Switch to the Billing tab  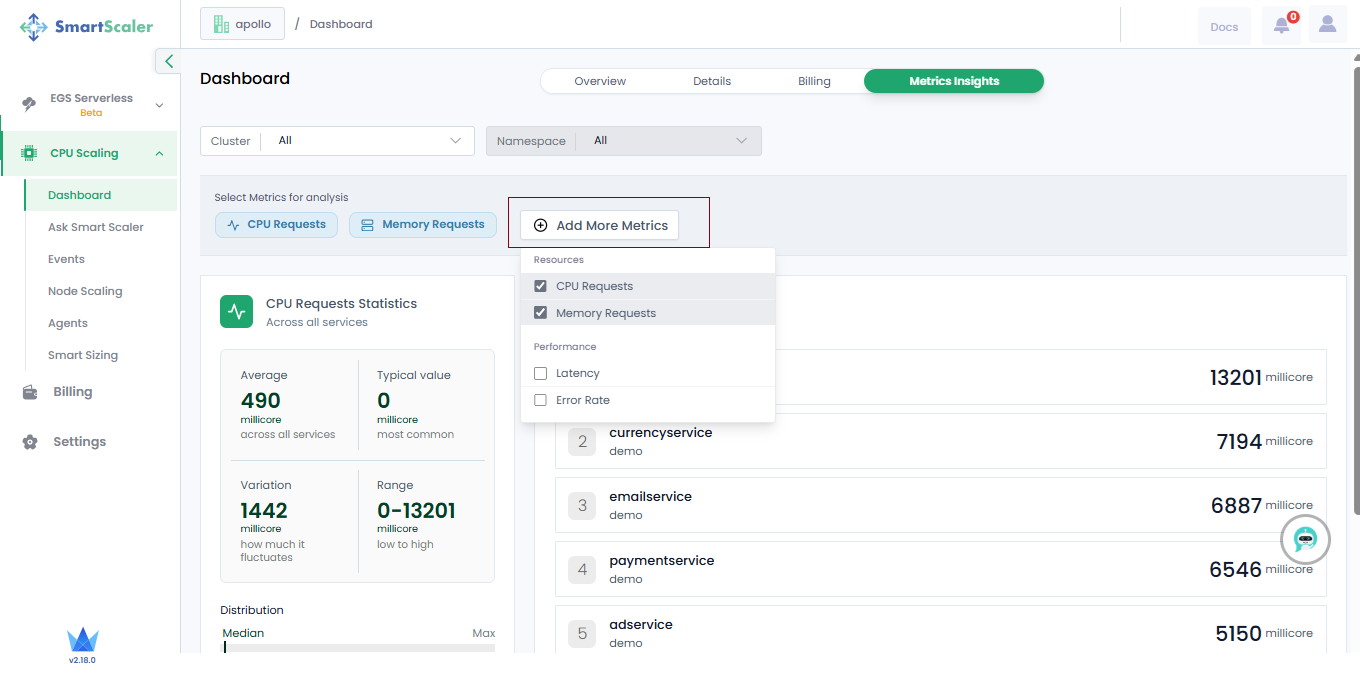[x=814, y=81]
